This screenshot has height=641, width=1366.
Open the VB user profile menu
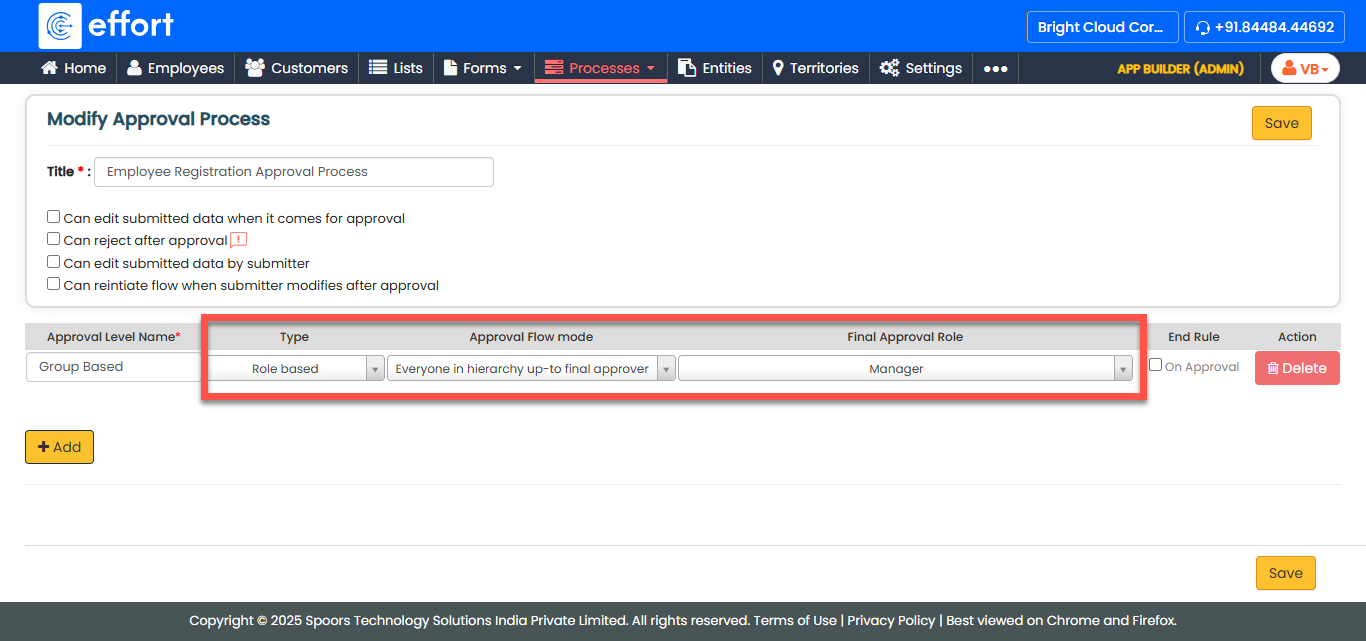pos(1304,68)
